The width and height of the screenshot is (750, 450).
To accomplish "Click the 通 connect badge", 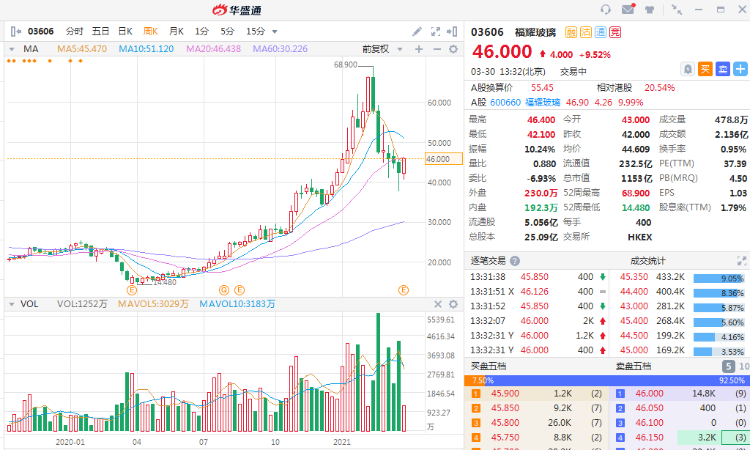I will (601, 32).
